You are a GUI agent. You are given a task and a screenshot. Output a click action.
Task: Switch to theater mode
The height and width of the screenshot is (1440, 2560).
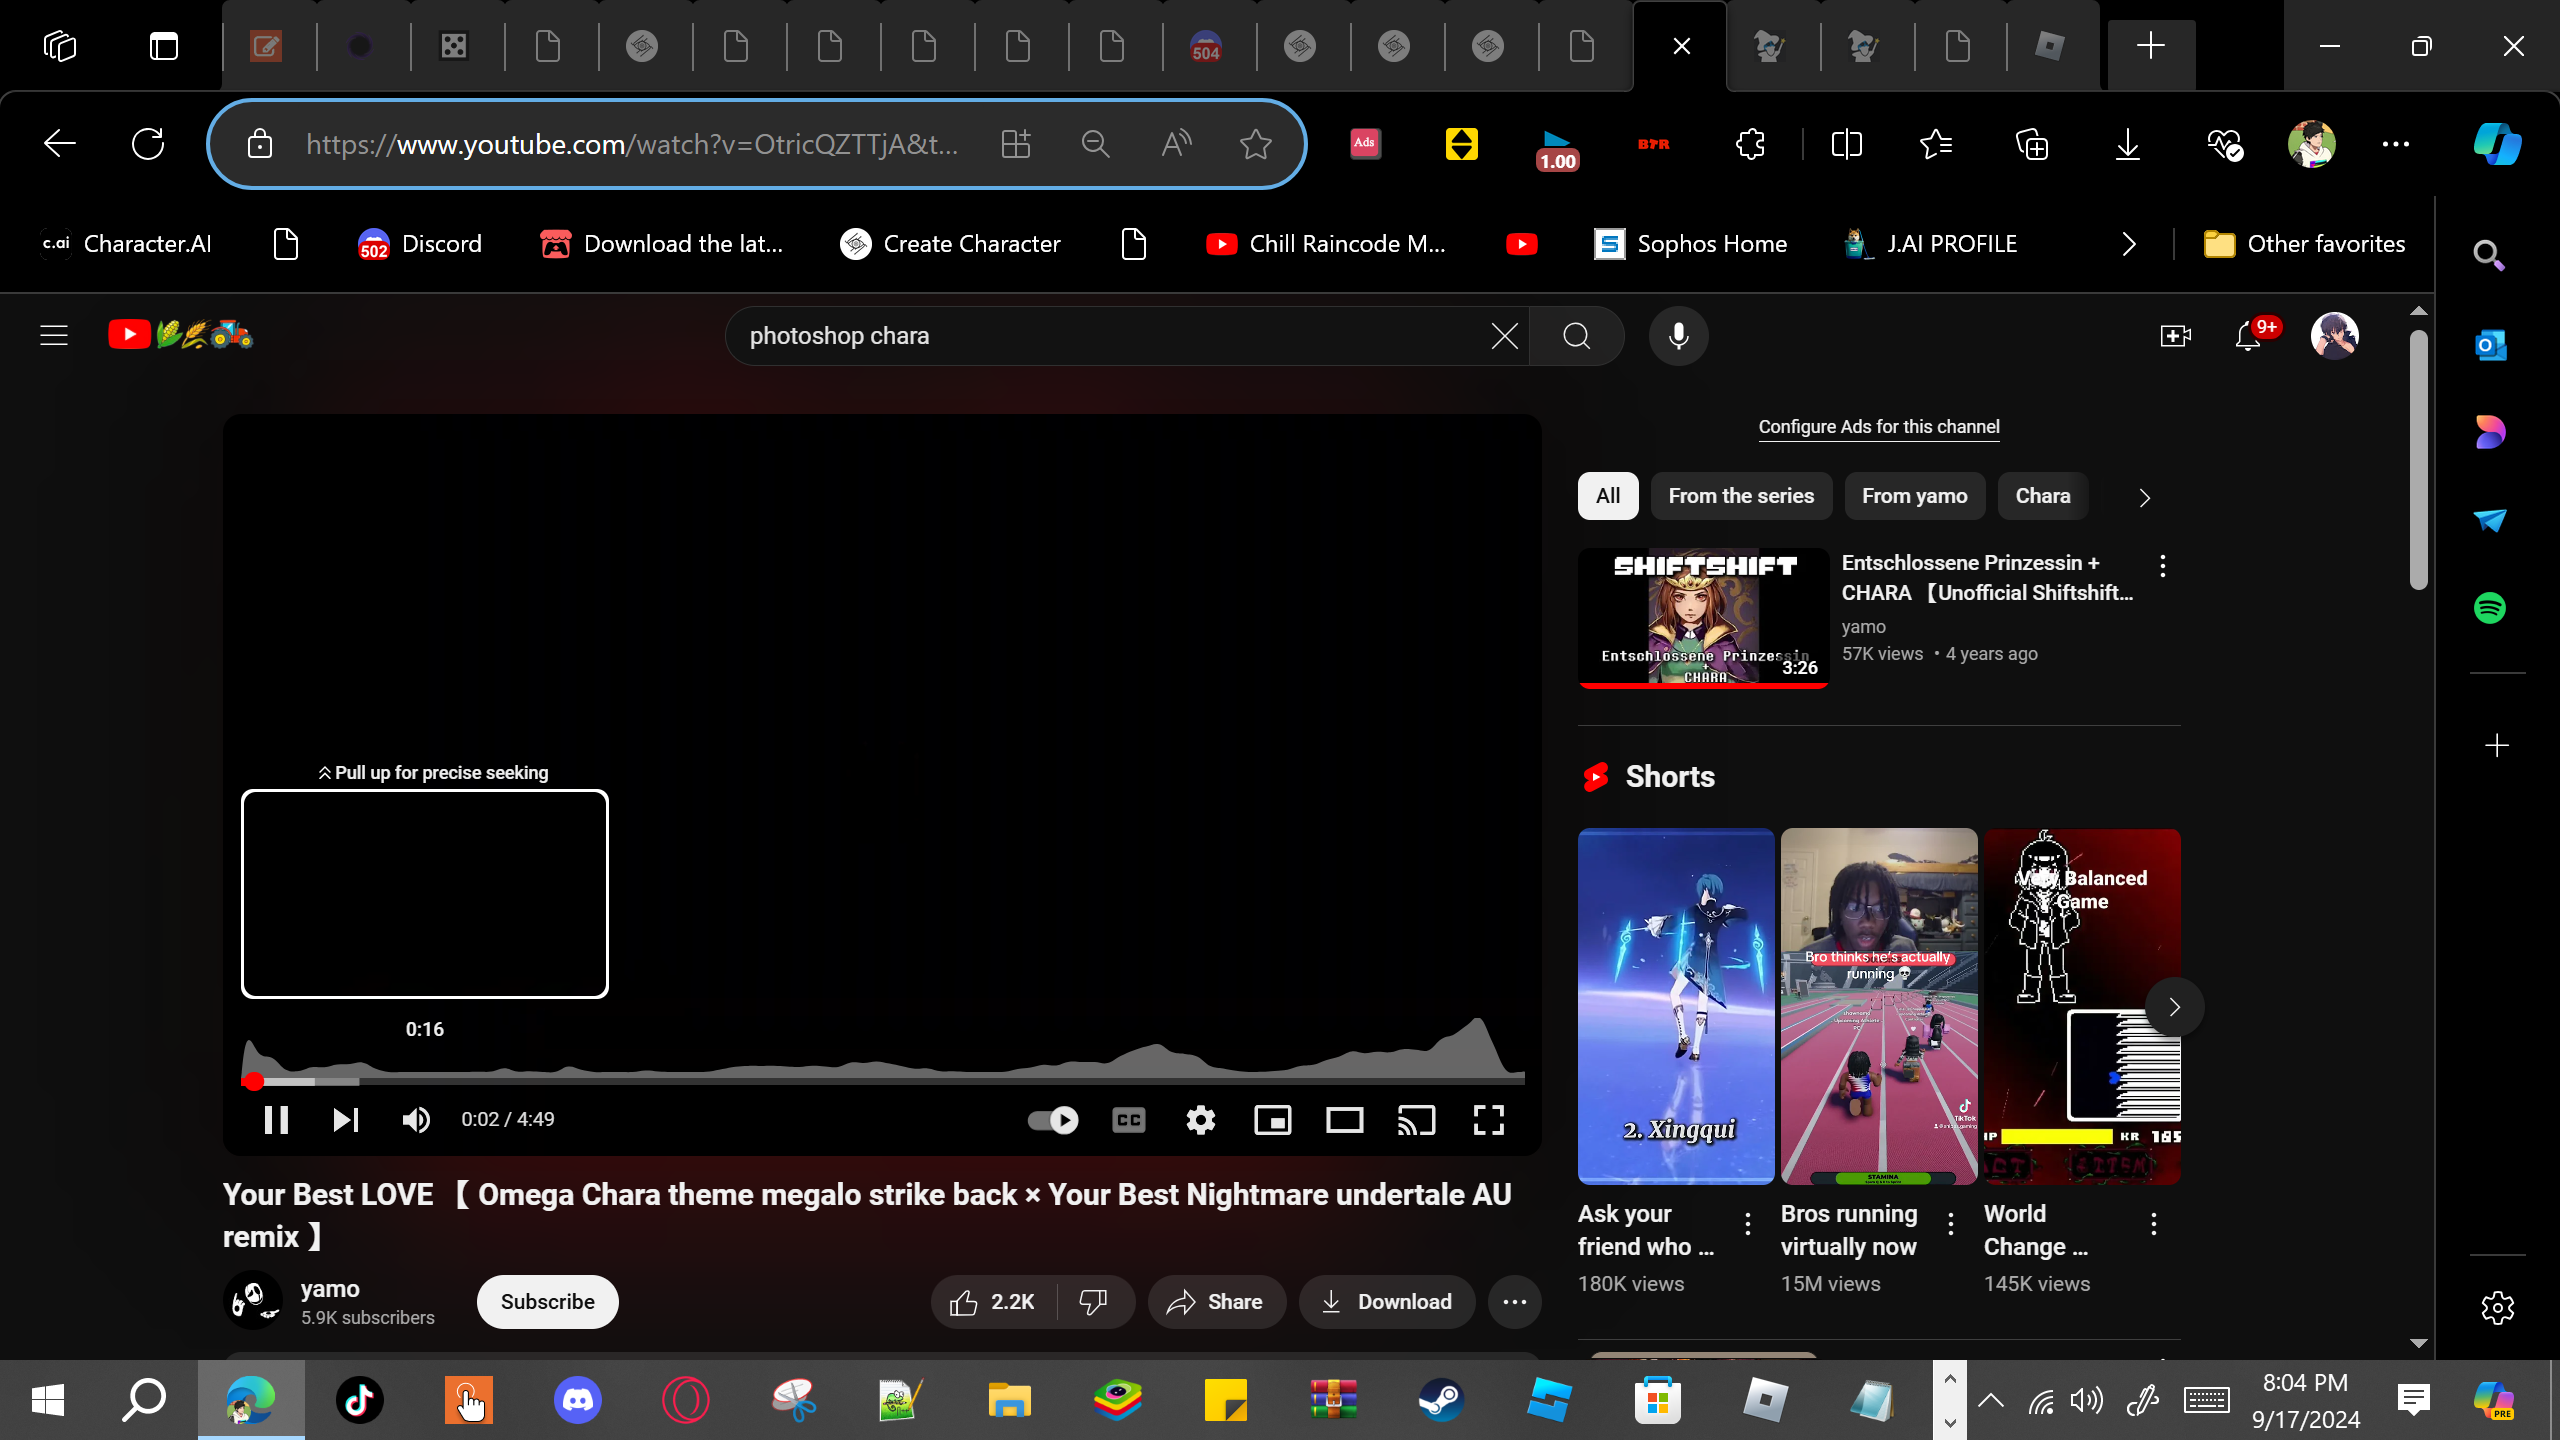point(1344,1120)
